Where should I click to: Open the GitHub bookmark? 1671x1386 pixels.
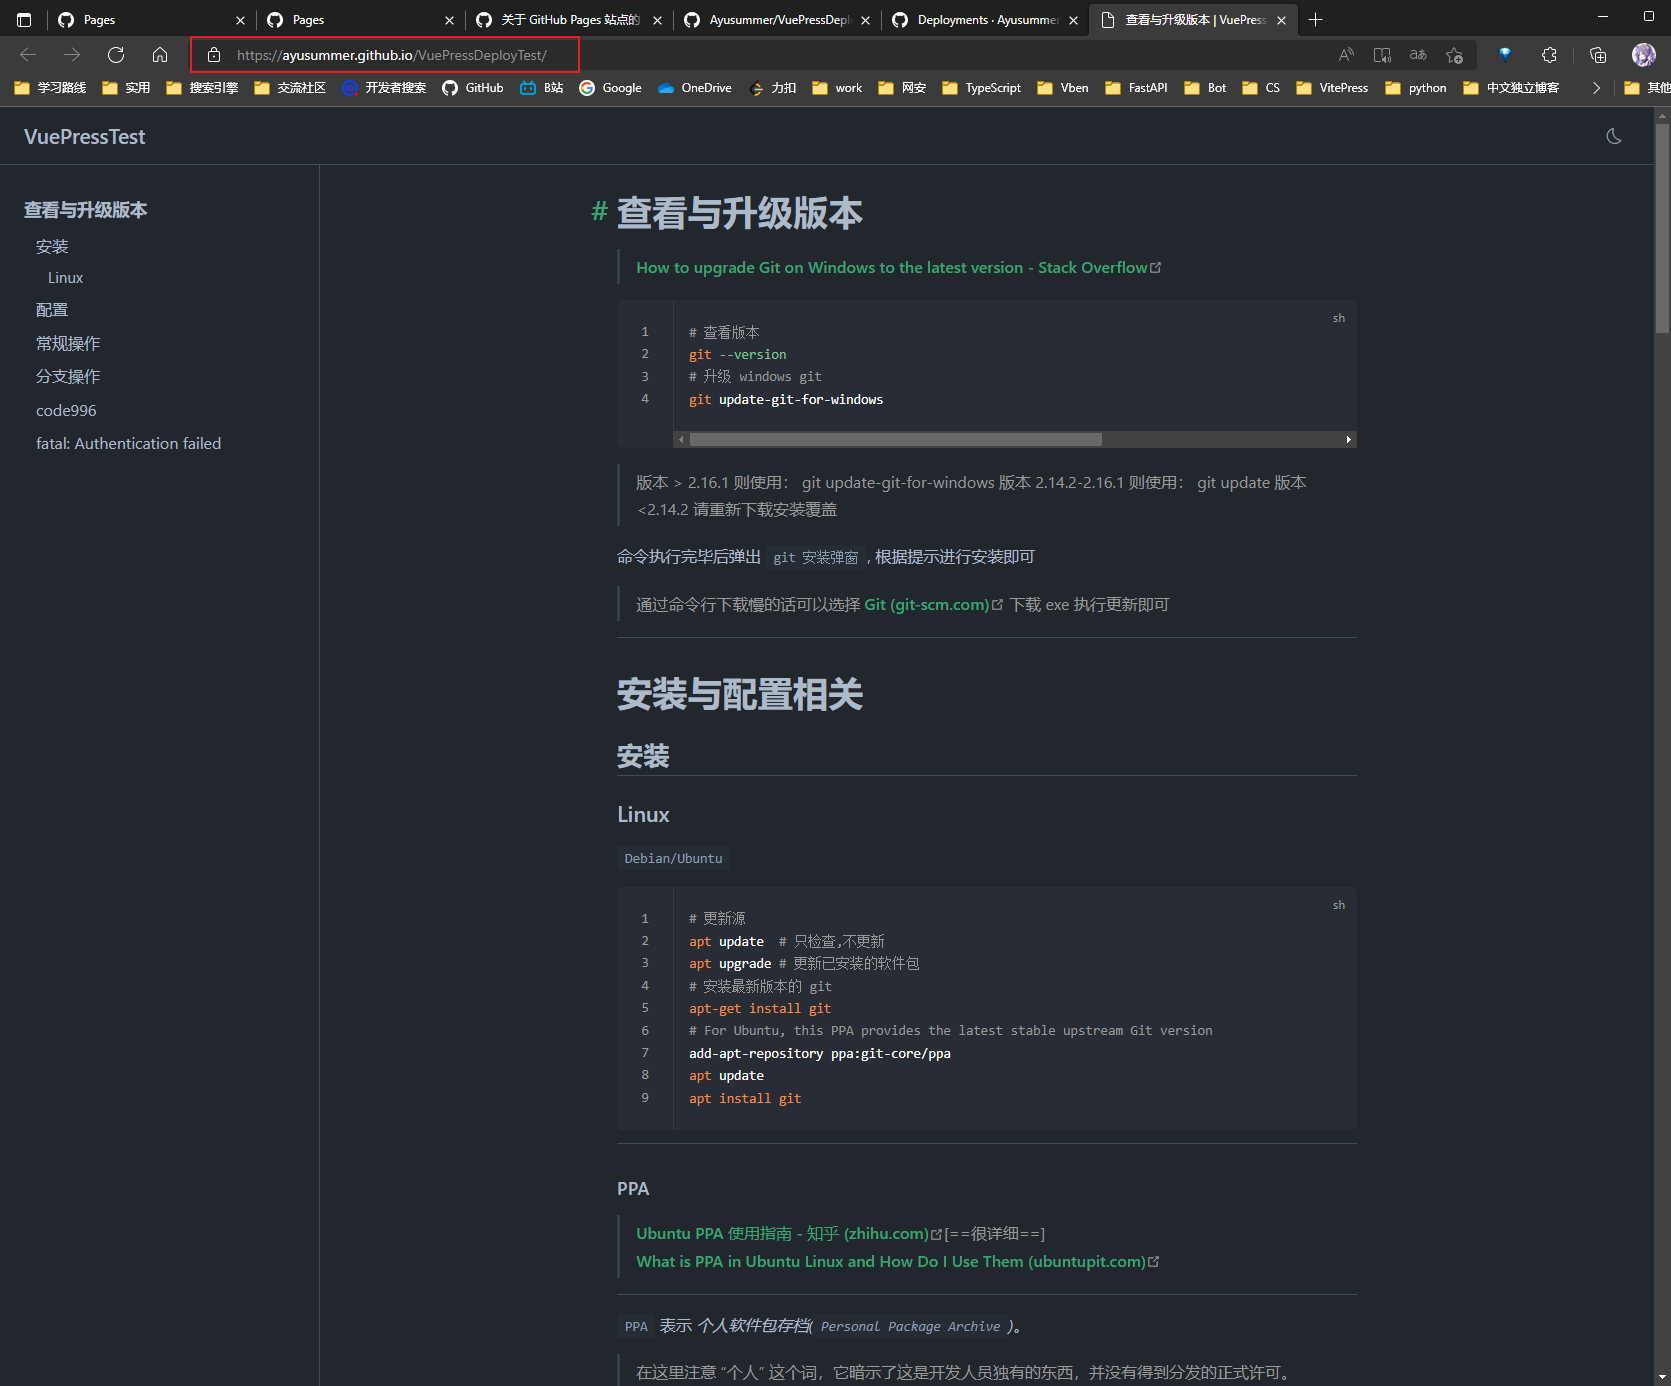pos(473,88)
